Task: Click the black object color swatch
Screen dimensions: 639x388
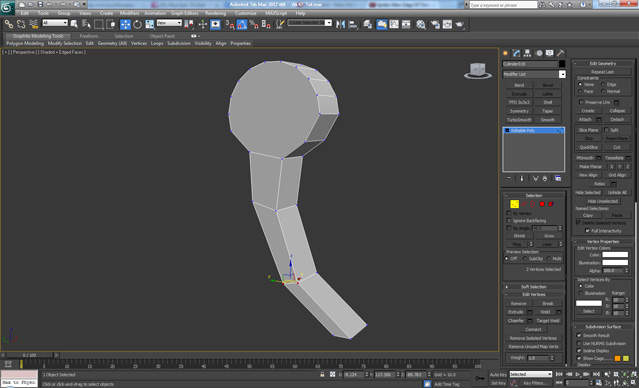Action: pyautogui.click(x=562, y=64)
